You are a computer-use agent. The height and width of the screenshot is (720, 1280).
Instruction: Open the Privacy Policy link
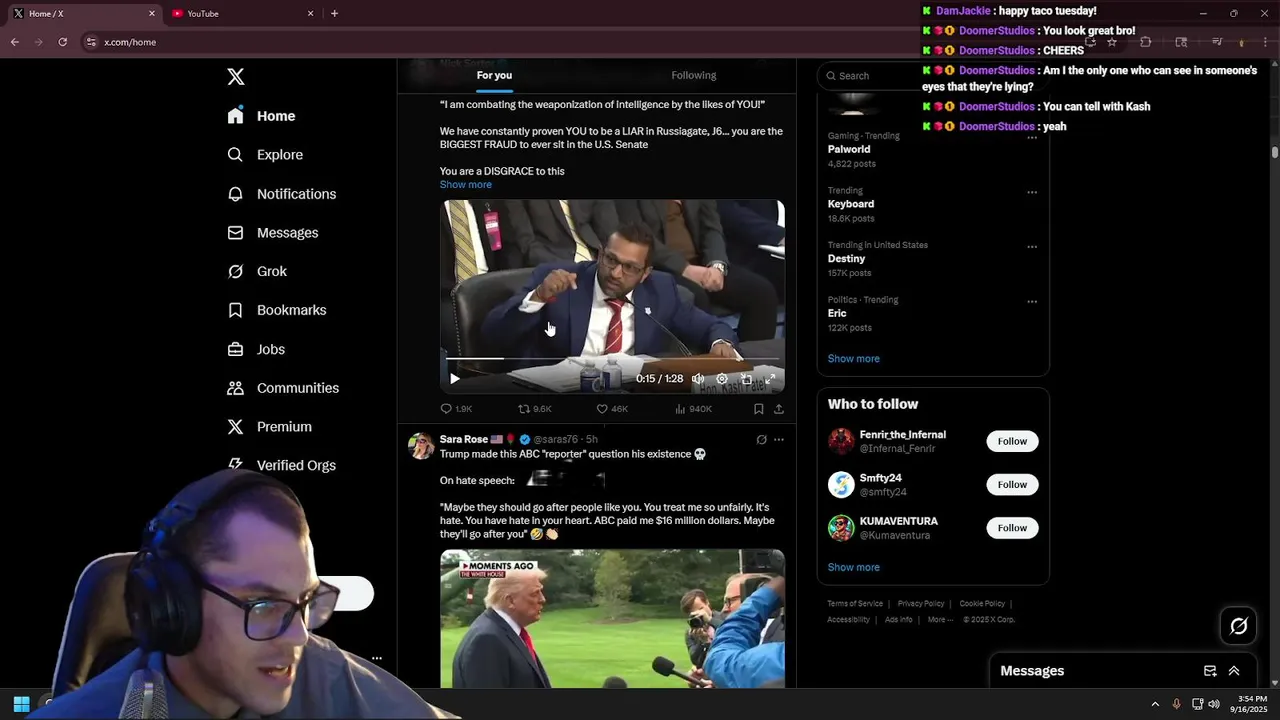(921, 604)
